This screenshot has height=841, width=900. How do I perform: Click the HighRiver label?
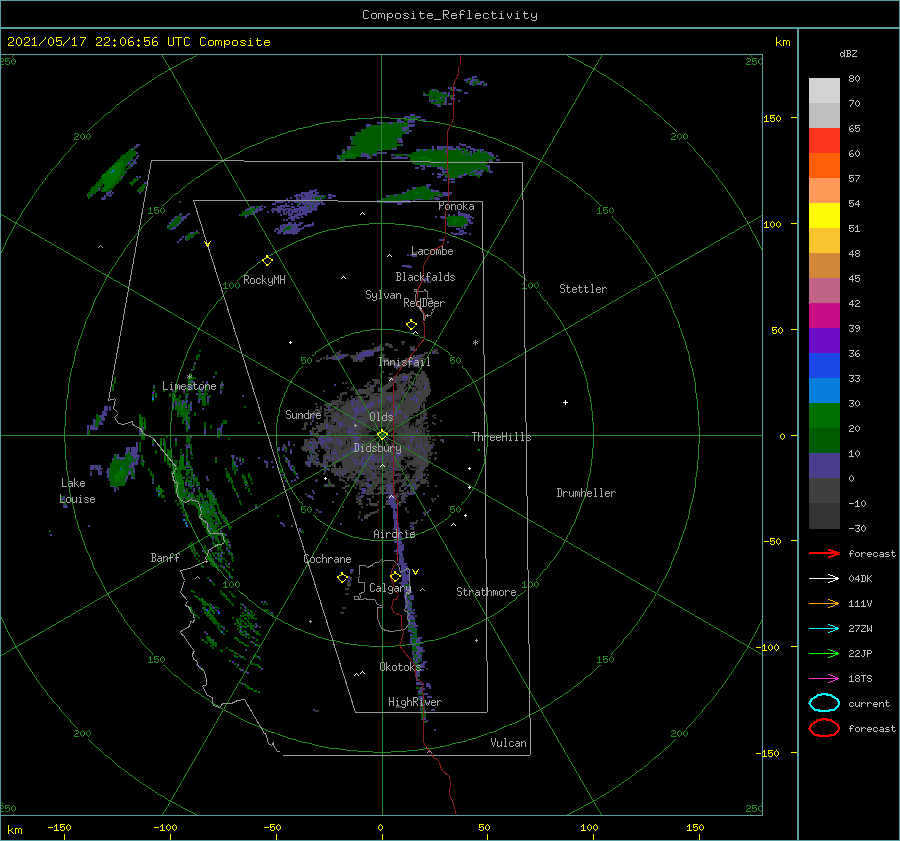(415, 702)
